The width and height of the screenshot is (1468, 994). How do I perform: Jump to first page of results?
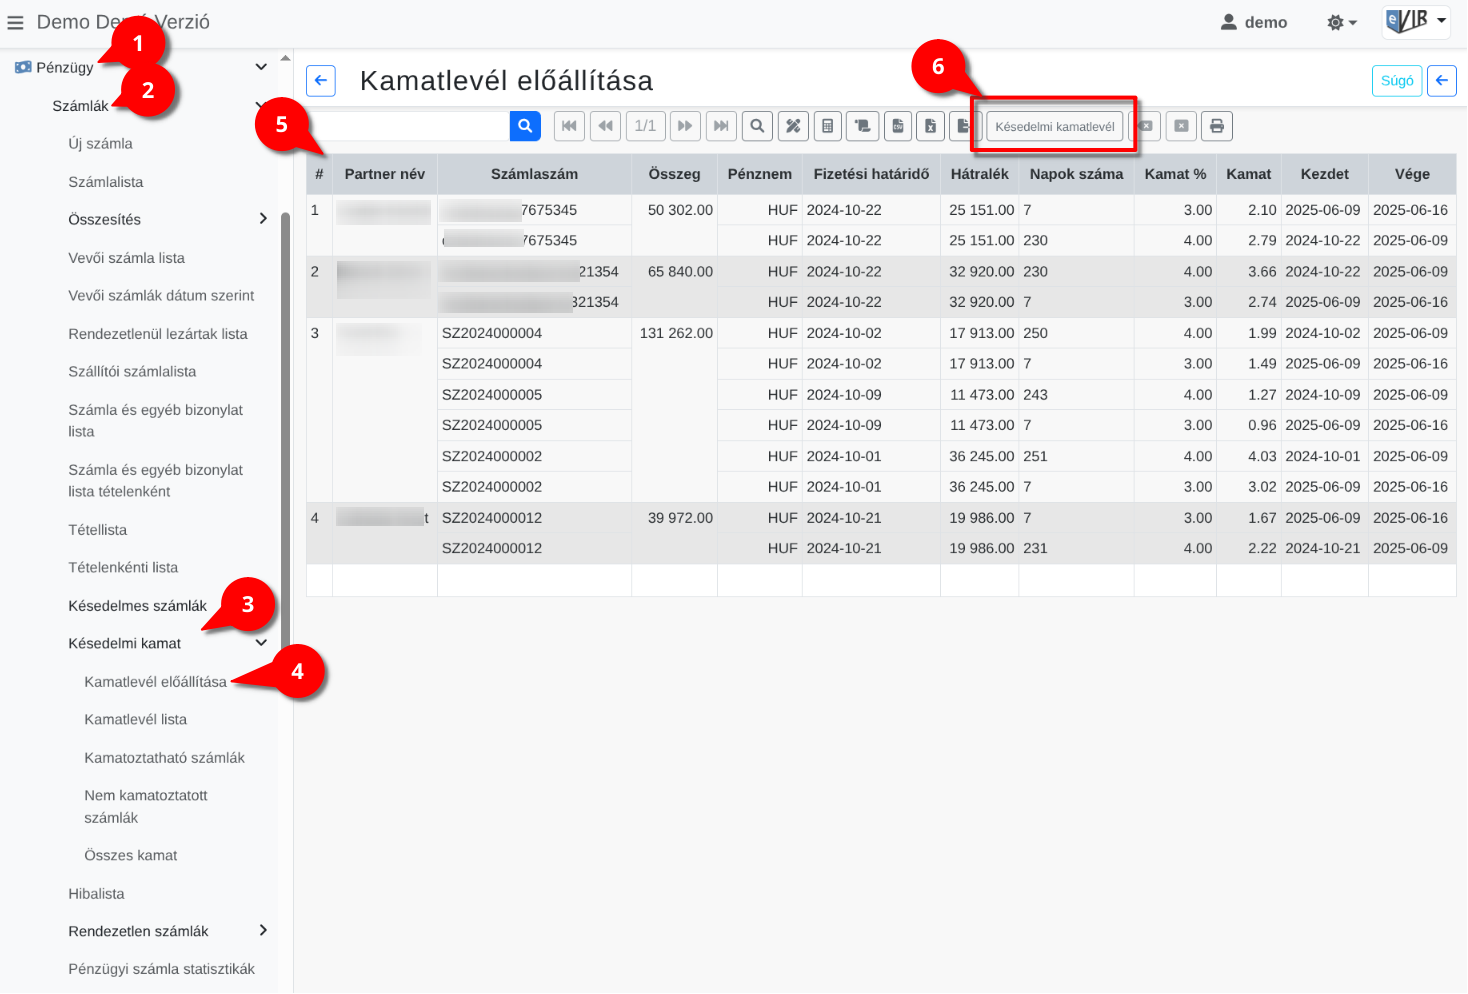click(569, 126)
